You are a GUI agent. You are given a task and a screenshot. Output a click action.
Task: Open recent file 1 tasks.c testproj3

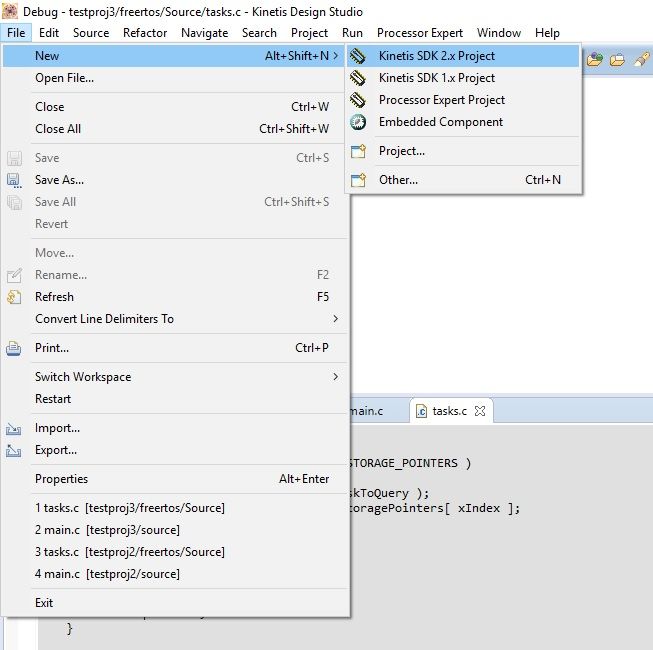point(175,508)
